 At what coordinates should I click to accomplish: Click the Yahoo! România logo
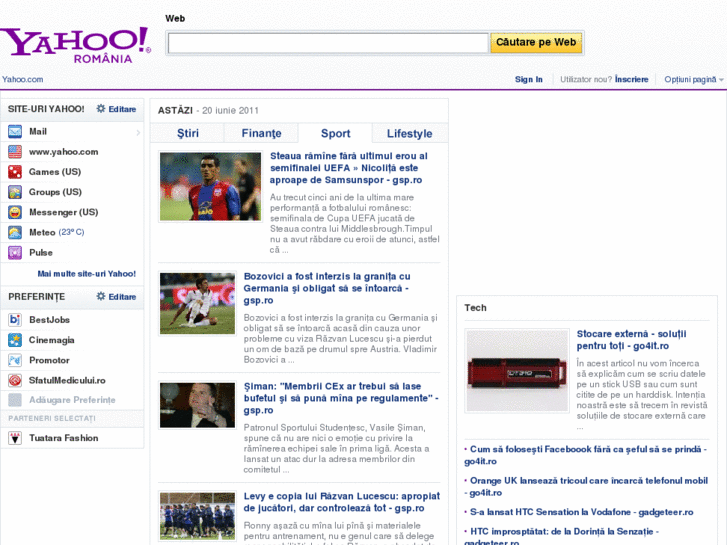[x=75, y=45]
